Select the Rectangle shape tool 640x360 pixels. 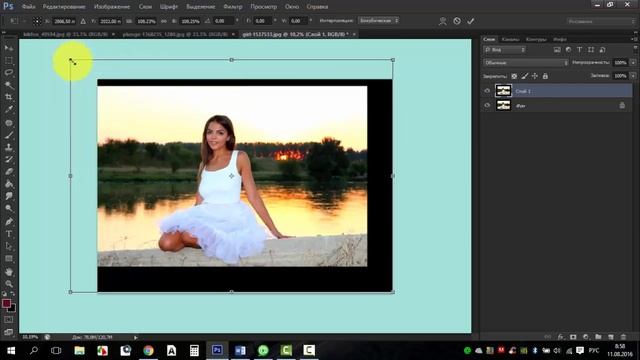tap(9, 259)
